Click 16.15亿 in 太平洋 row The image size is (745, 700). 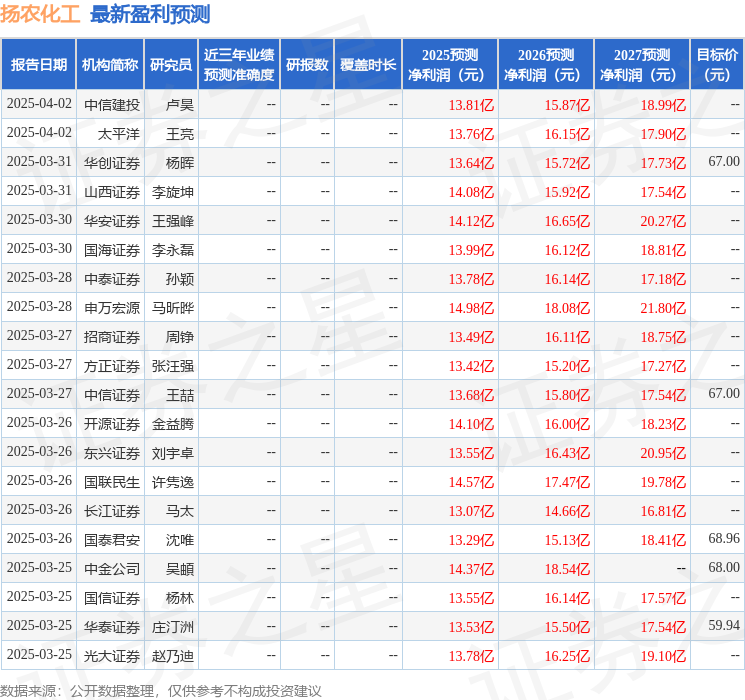567,134
